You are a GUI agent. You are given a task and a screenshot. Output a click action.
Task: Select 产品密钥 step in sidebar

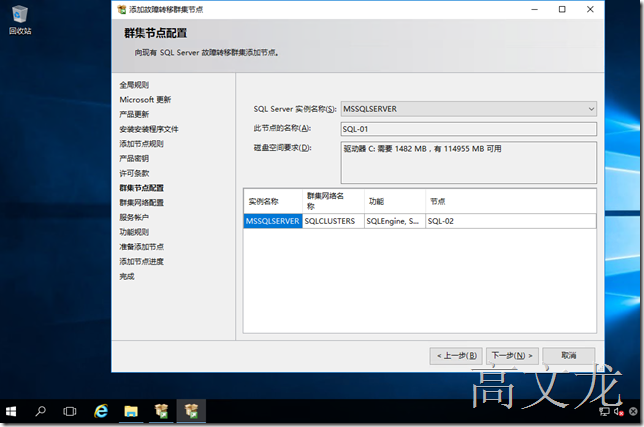pyautogui.click(x=134, y=158)
